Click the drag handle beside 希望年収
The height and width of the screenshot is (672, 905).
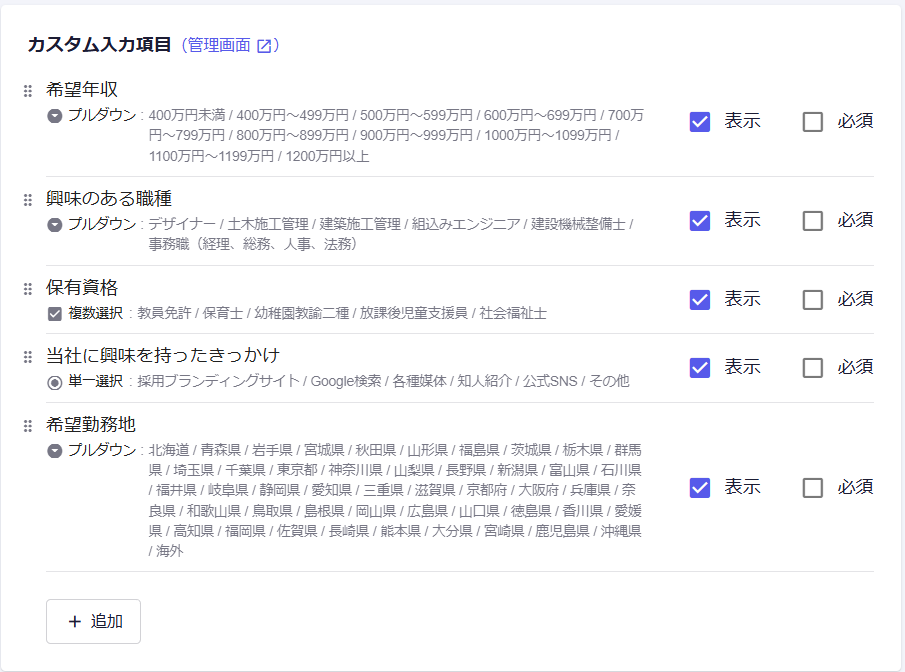[x=28, y=91]
